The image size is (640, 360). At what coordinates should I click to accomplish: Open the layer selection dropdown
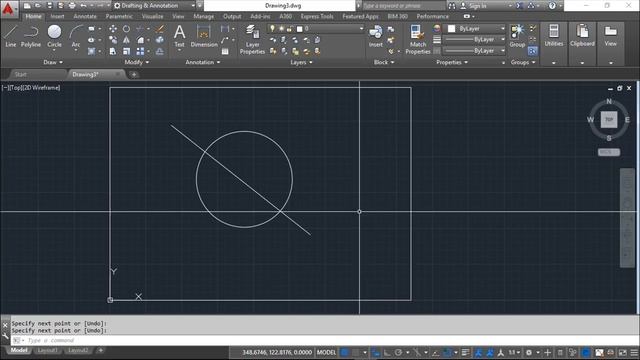(x=316, y=29)
